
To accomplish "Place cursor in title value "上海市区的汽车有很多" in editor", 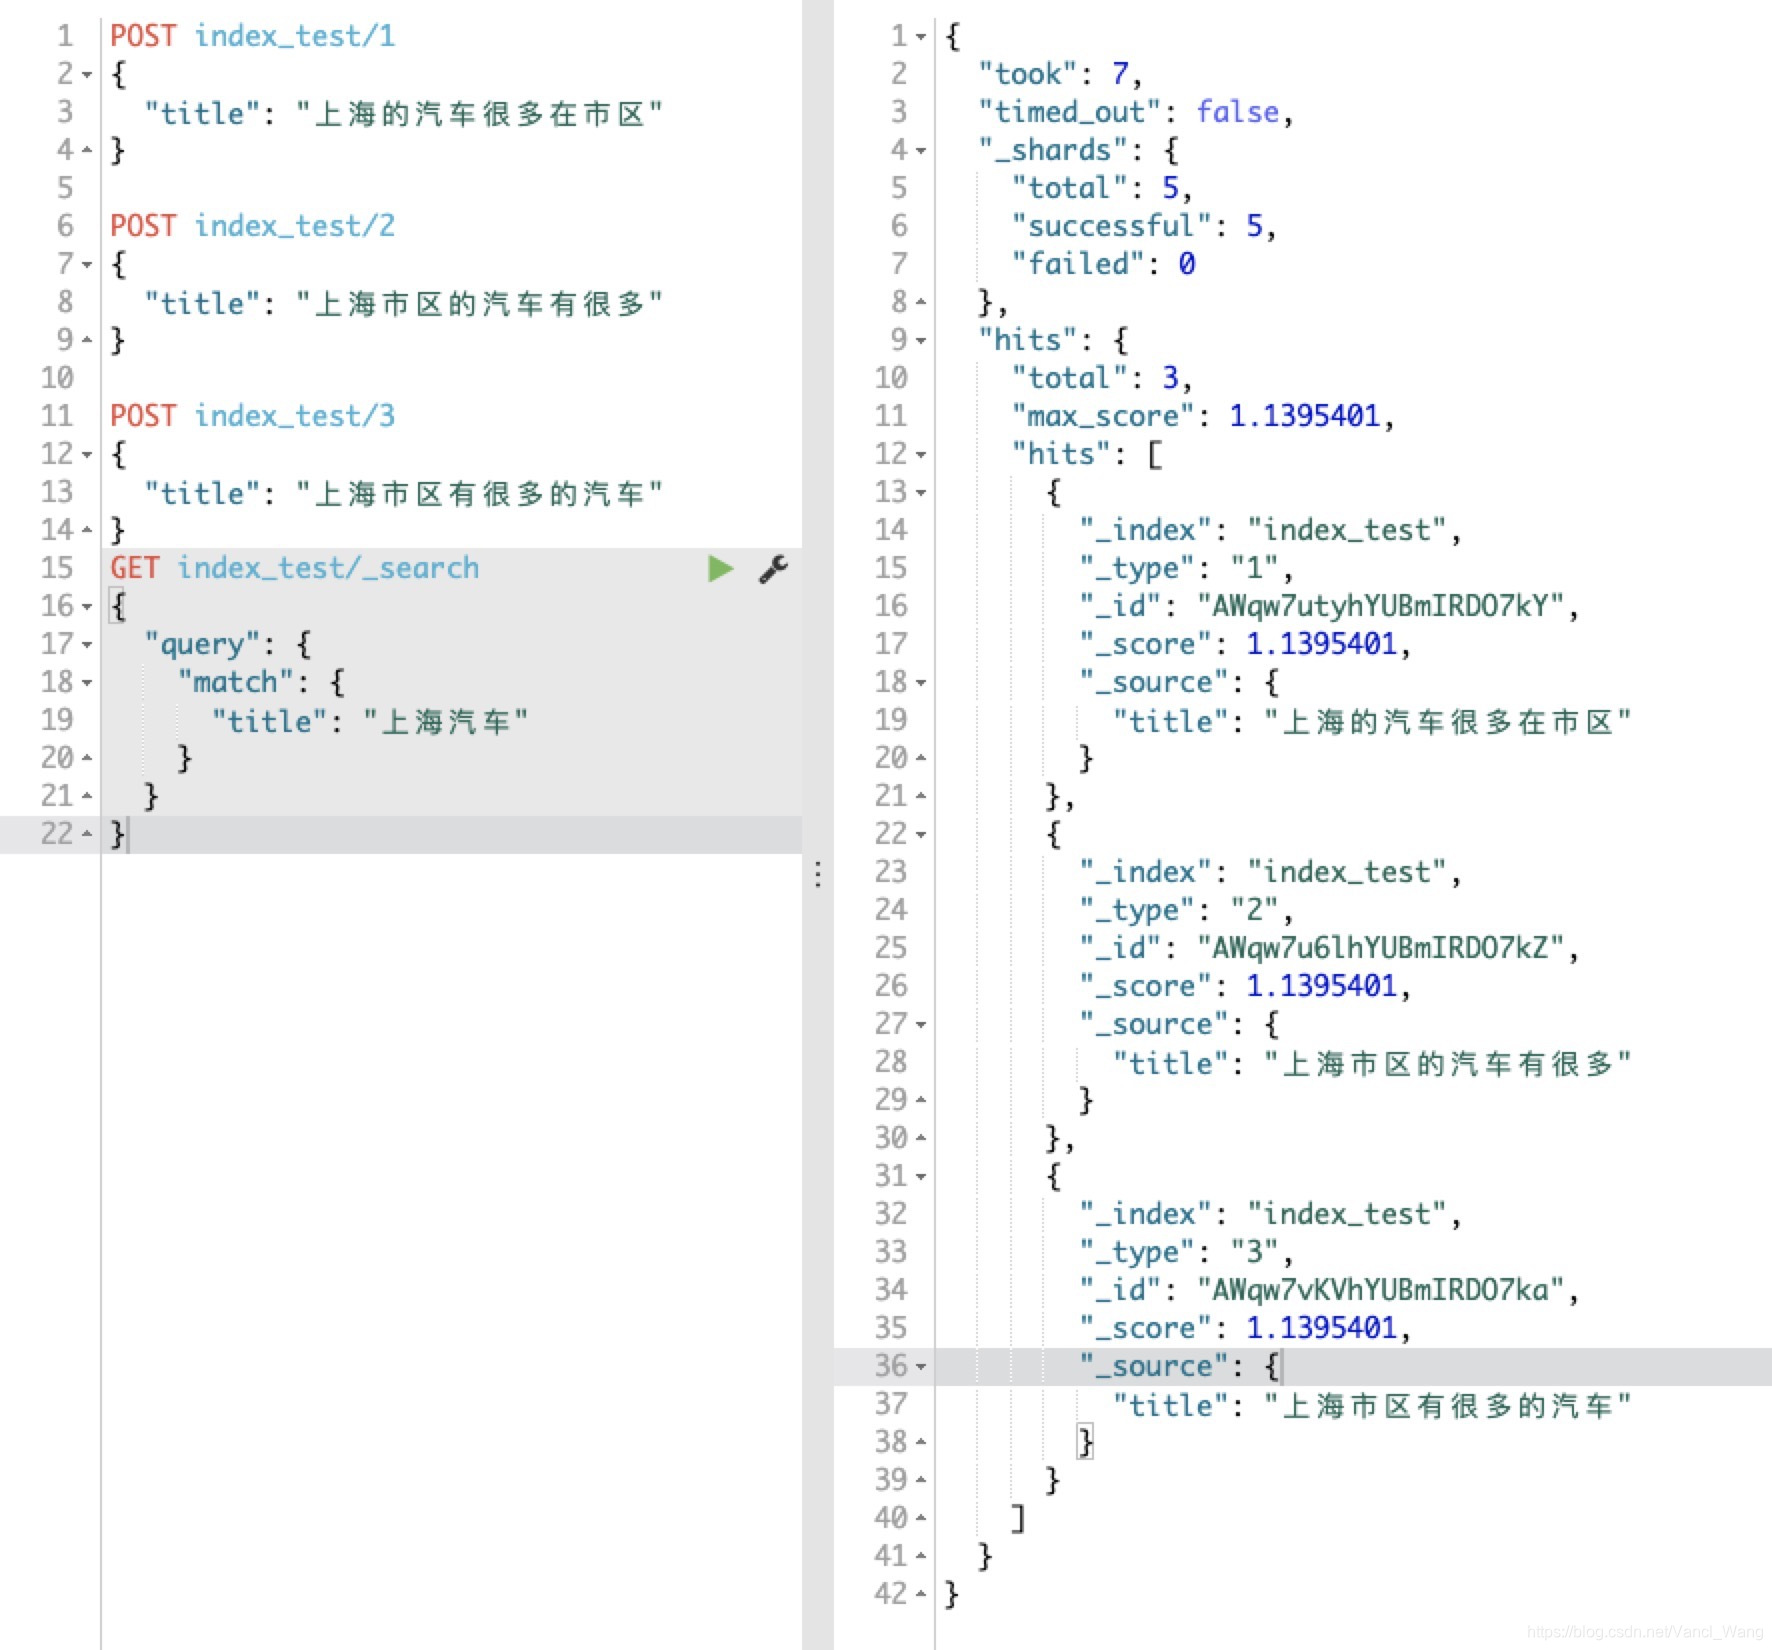I will (480, 303).
